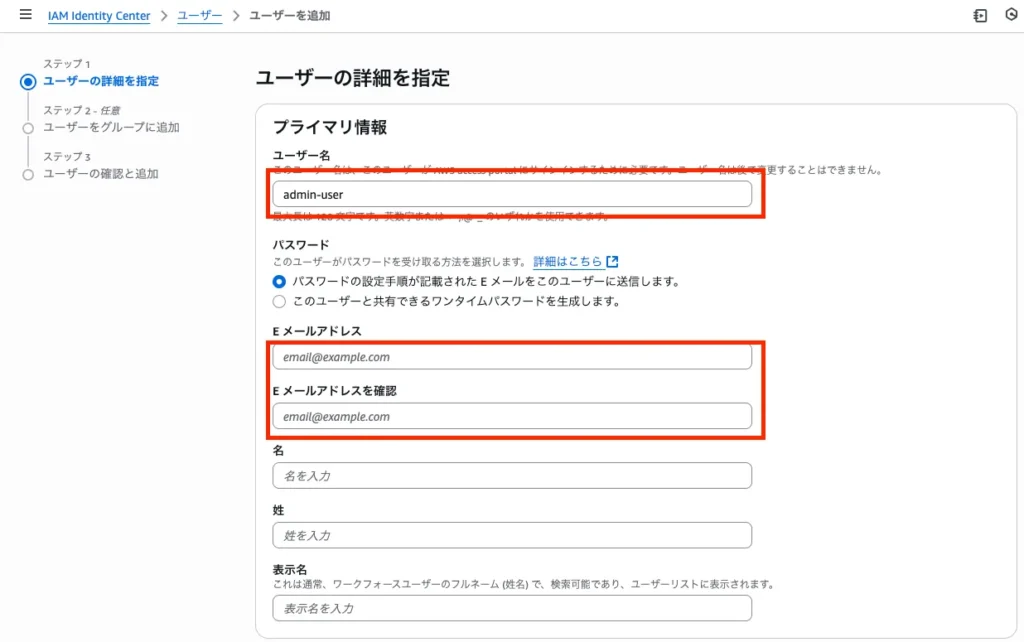Click the hexagon clock icon top right

1011,16
